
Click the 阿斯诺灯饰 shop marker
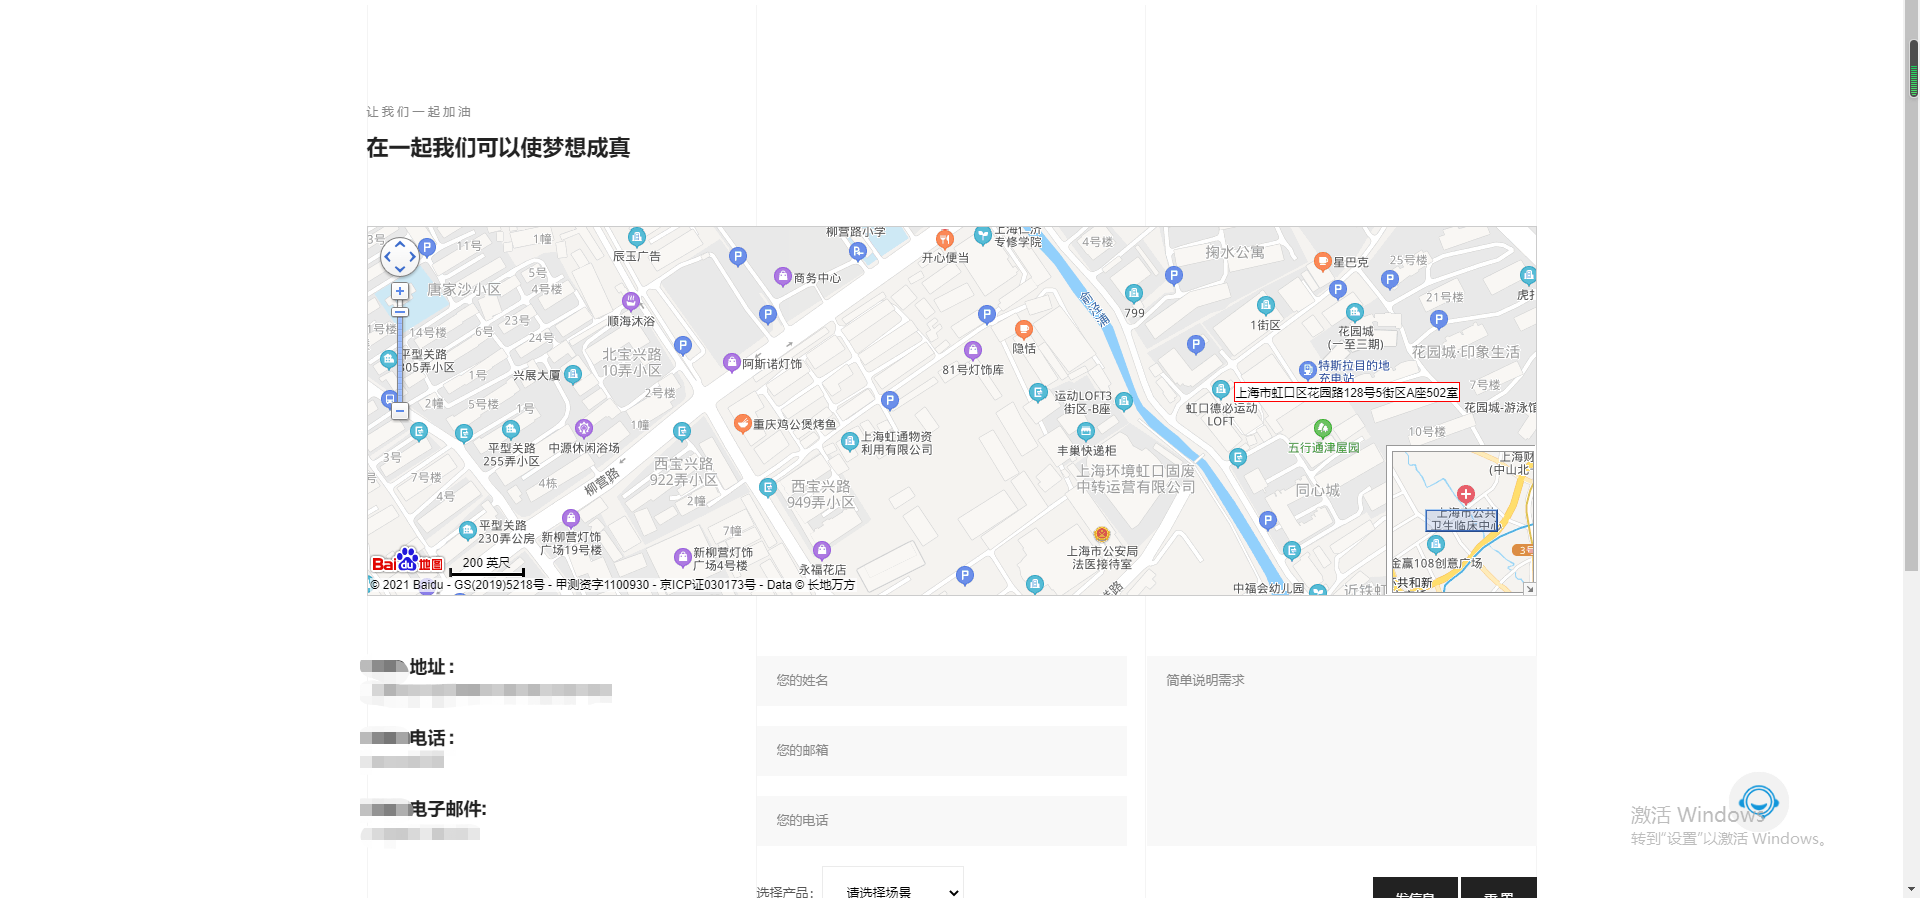732,363
